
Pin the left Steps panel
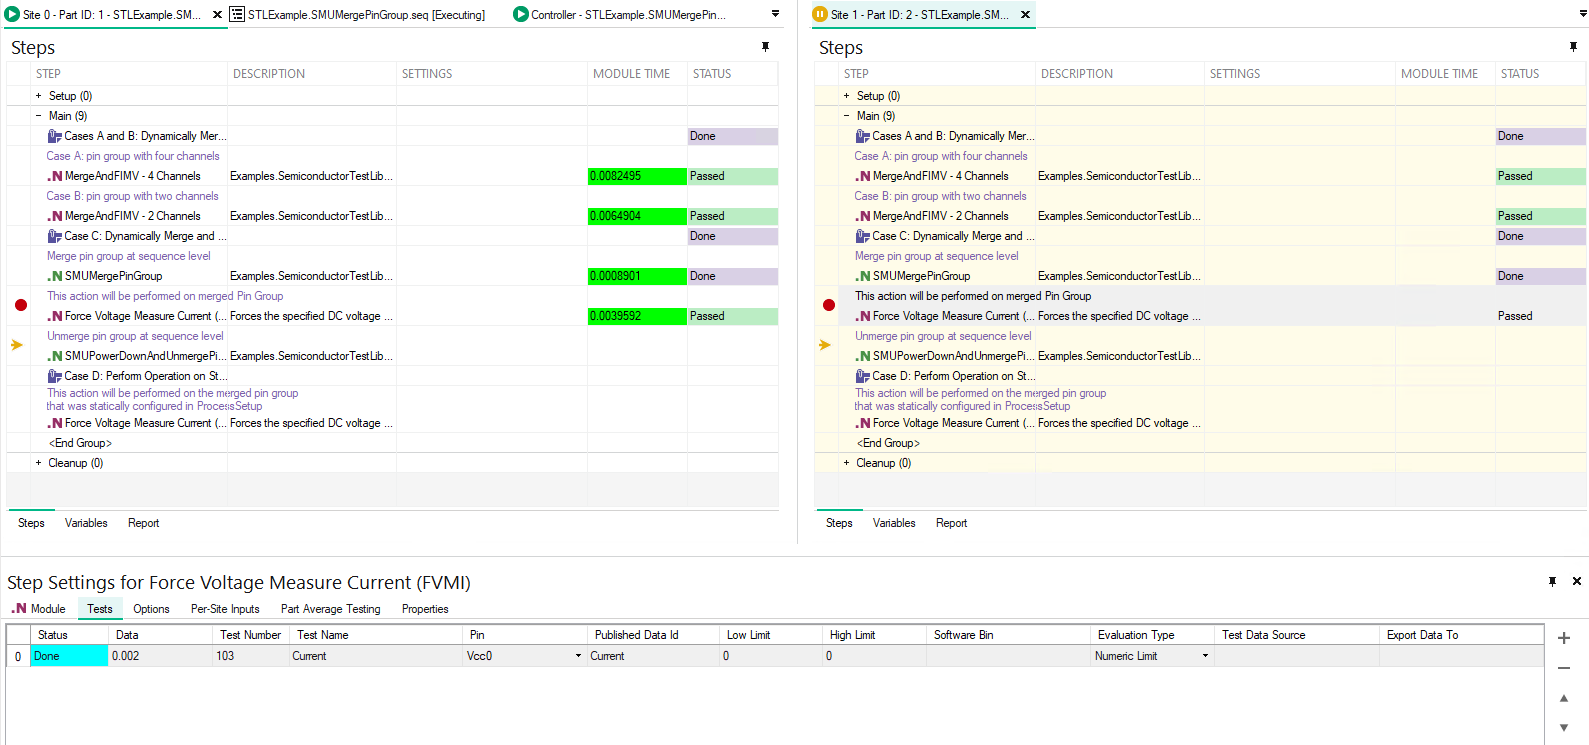tap(766, 47)
